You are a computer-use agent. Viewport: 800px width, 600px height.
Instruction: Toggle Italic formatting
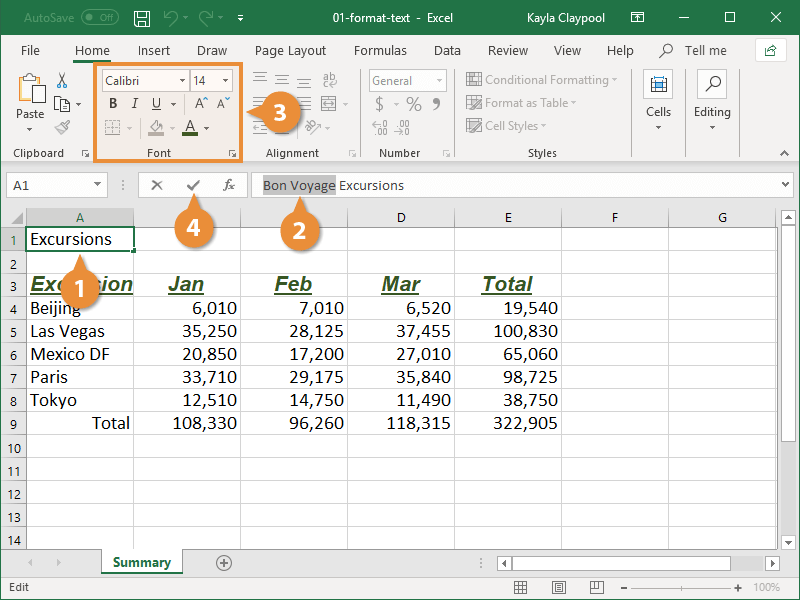135,104
